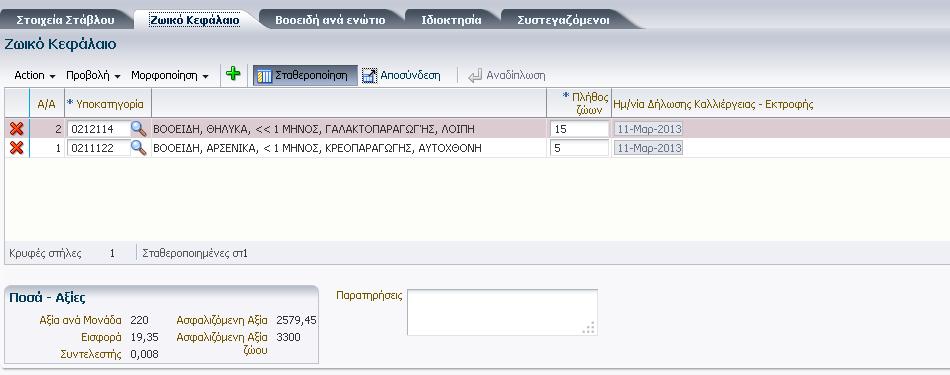
Task: Click the Κρυφές στήλες status text
Action: pos(45,253)
